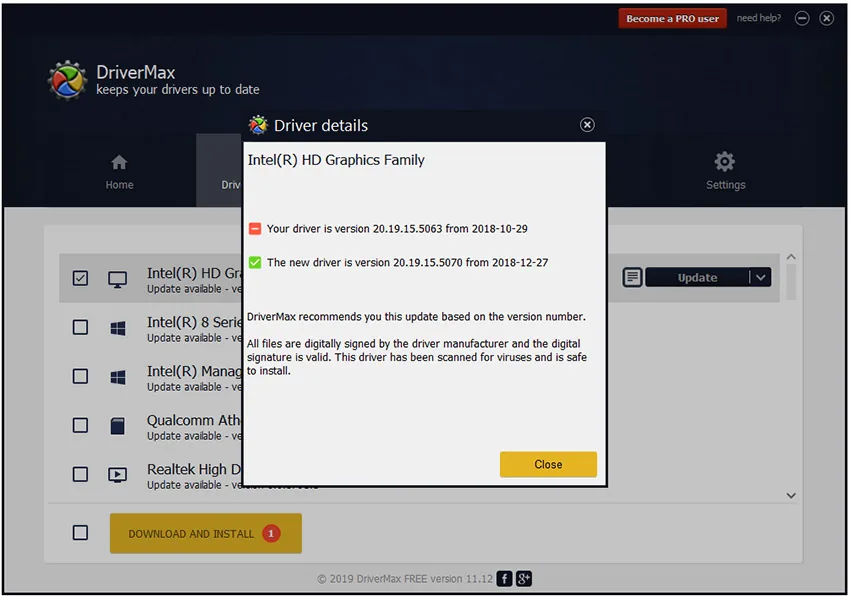
Task: Click the DriverMax logo icon
Action: [67, 80]
